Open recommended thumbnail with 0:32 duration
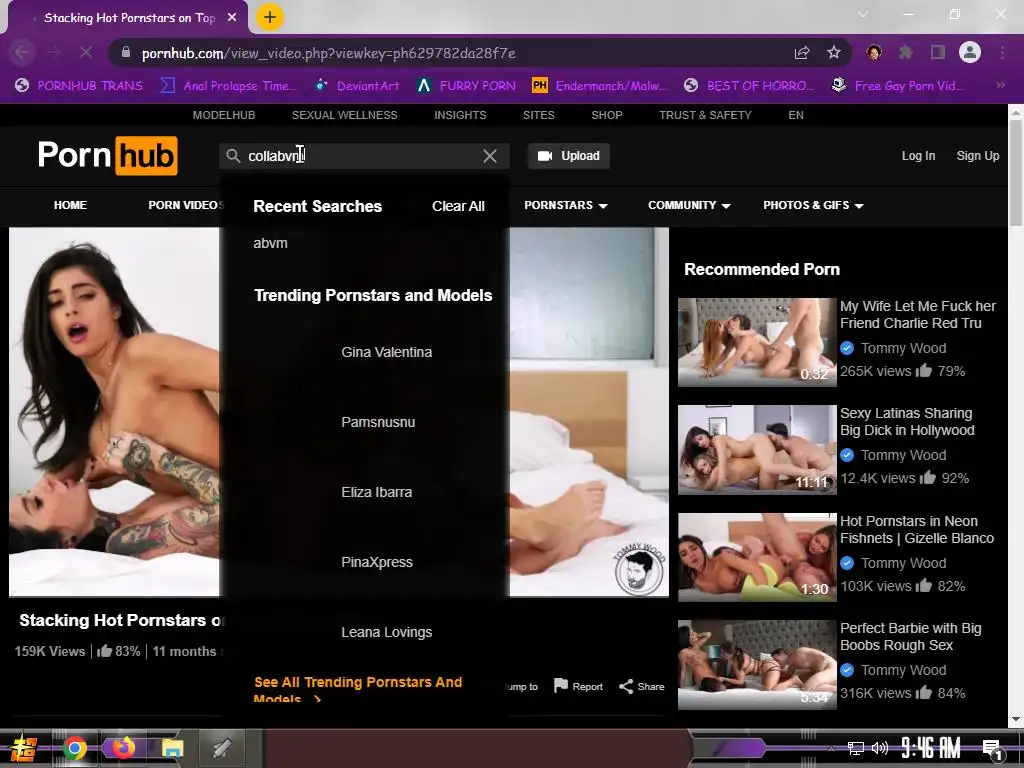Viewport: 1024px width, 768px height. (757, 342)
